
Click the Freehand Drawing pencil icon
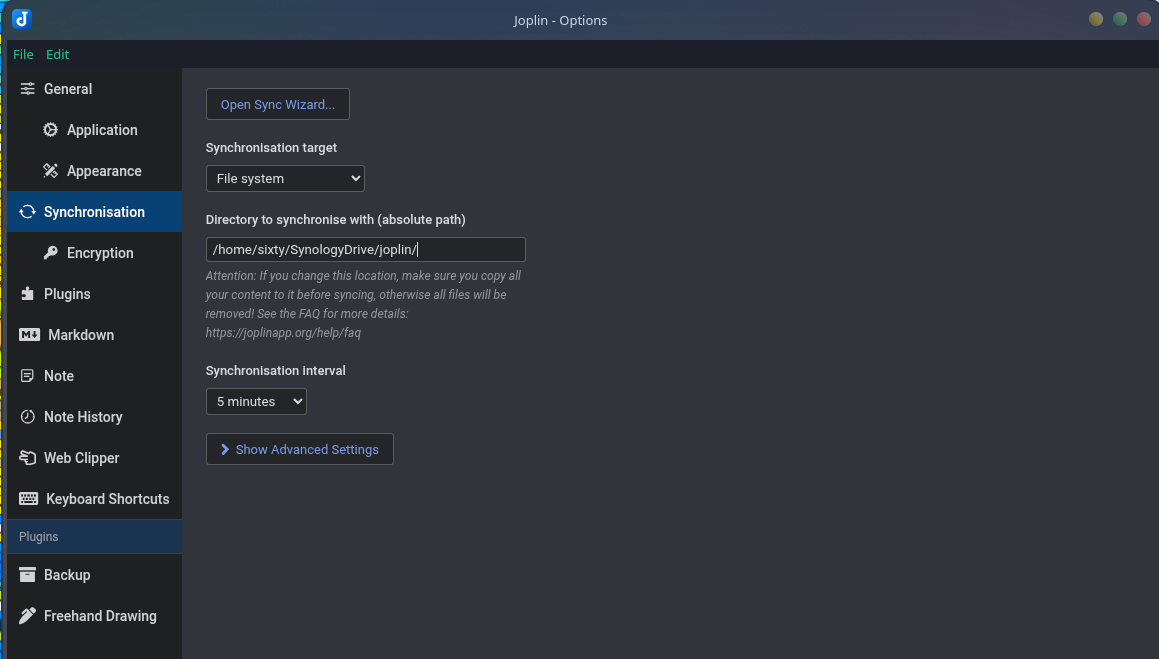coord(27,616)
